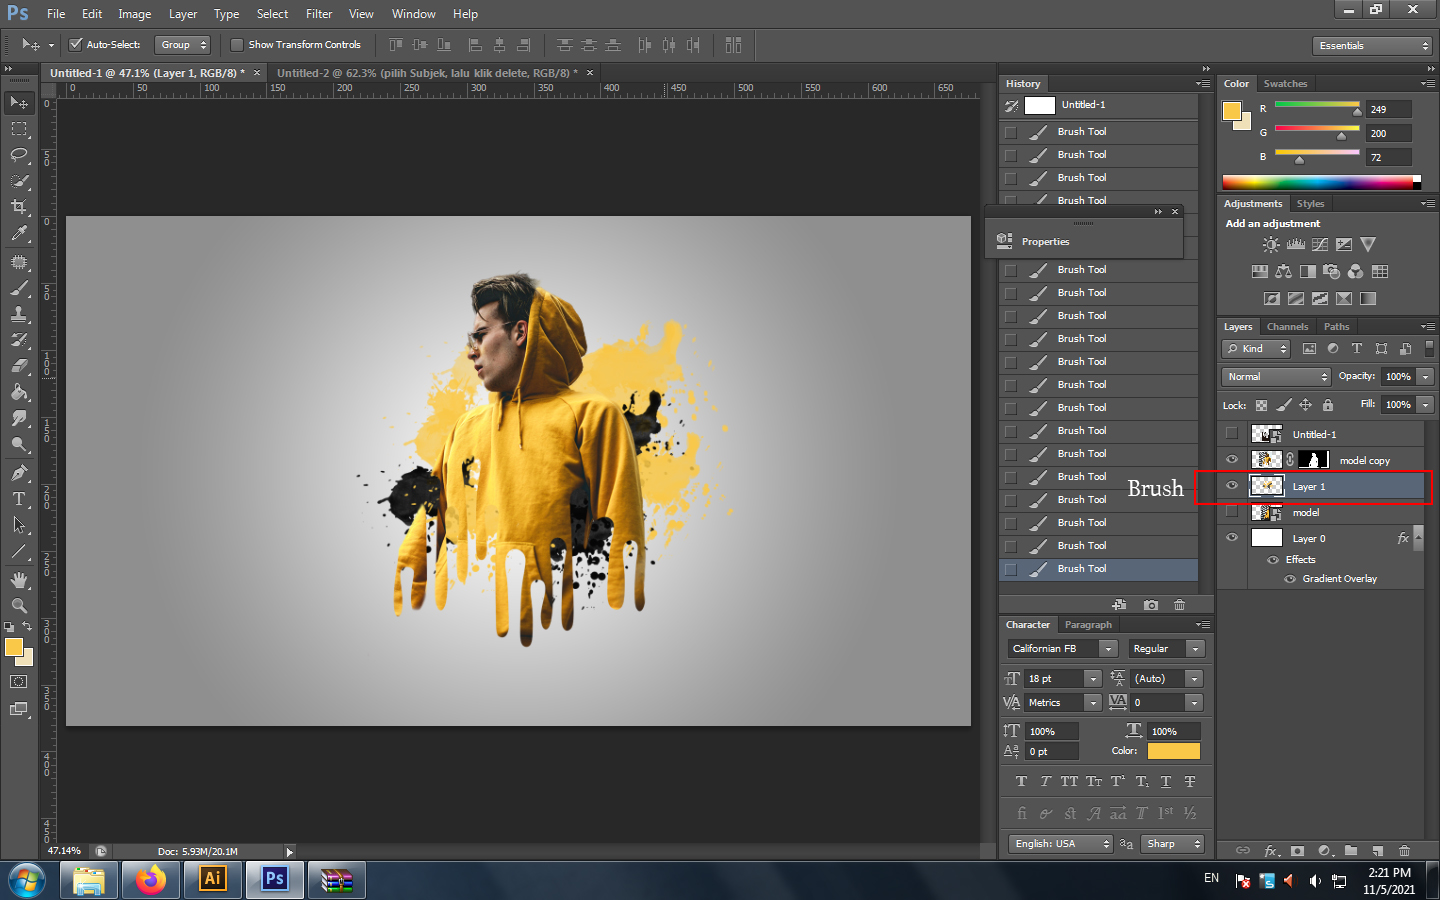
Task: Open the Filter menu
Action: (x=319, y=14)
